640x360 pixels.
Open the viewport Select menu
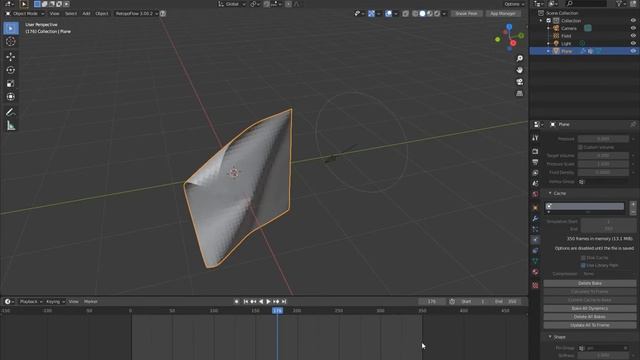71,13
